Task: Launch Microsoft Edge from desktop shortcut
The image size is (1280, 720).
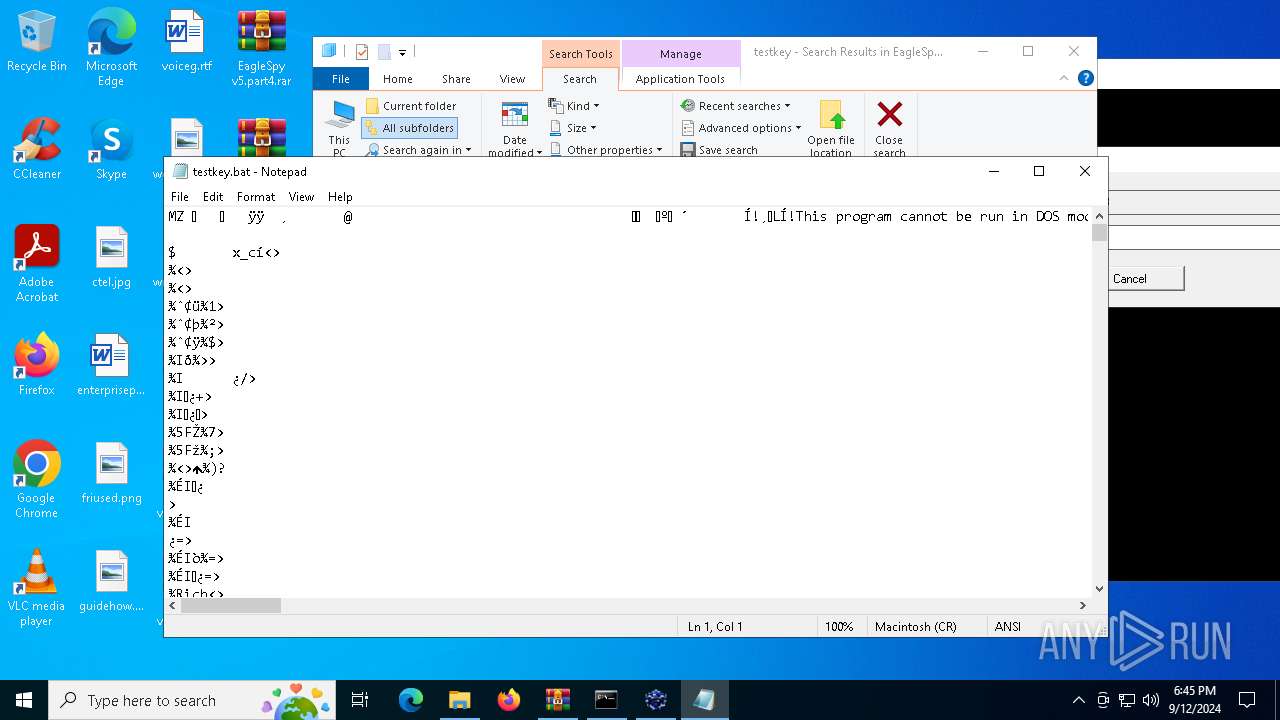Action: pyautogui.click(x=111, y=48)
